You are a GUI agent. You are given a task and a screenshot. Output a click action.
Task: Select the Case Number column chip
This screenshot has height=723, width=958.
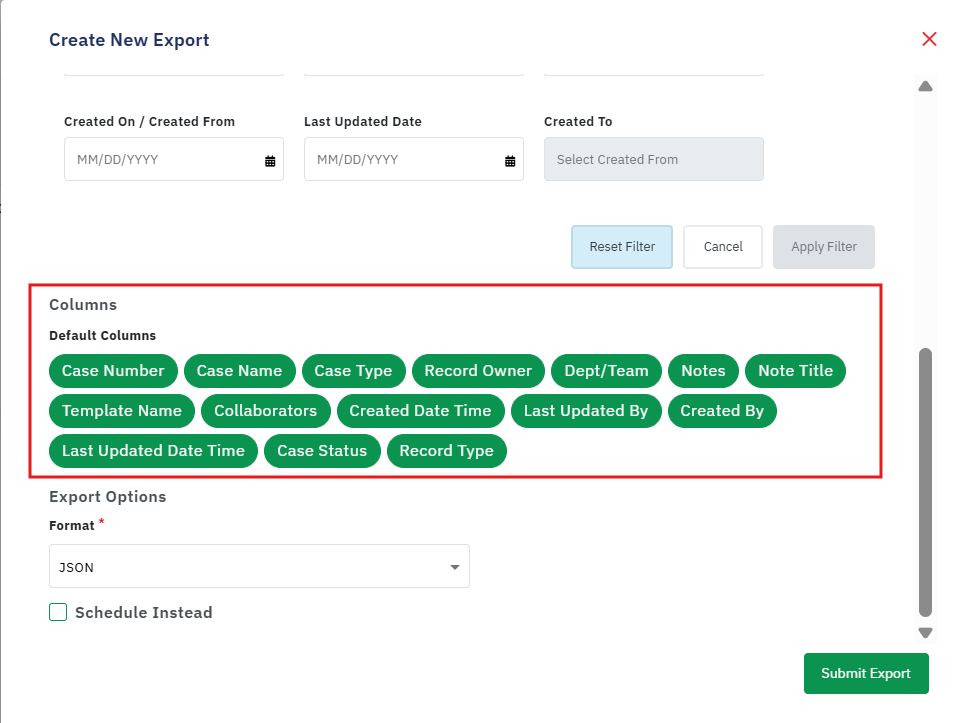click(113, 371)
